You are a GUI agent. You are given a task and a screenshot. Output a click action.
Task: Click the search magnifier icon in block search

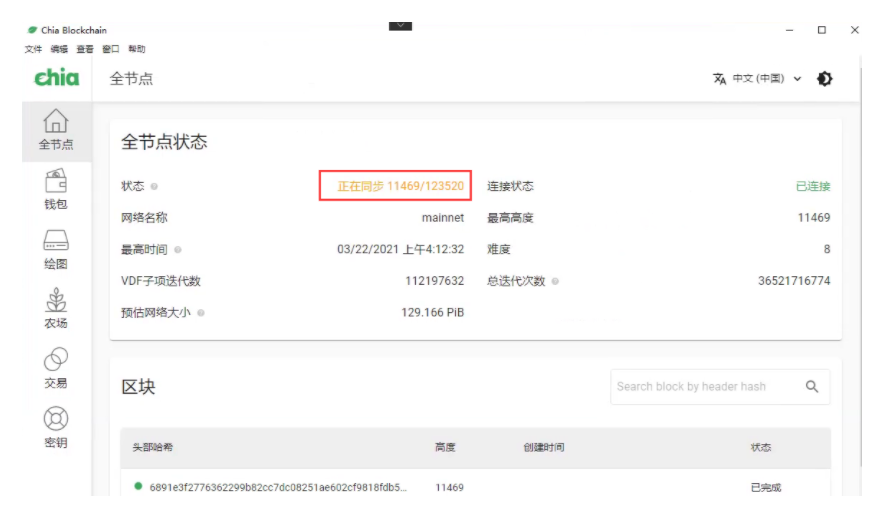pyautogui.click(x=812, y=387)
